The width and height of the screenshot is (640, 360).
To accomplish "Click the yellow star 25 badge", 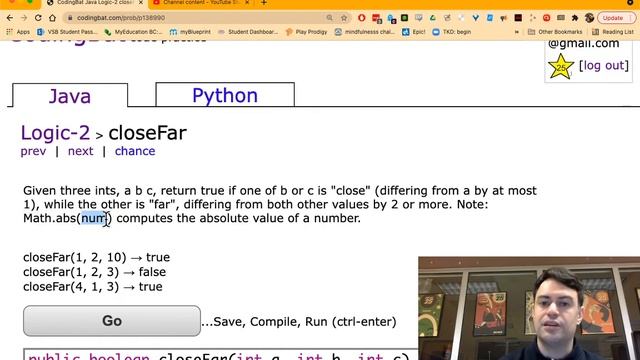I will [x=561, y=67].
